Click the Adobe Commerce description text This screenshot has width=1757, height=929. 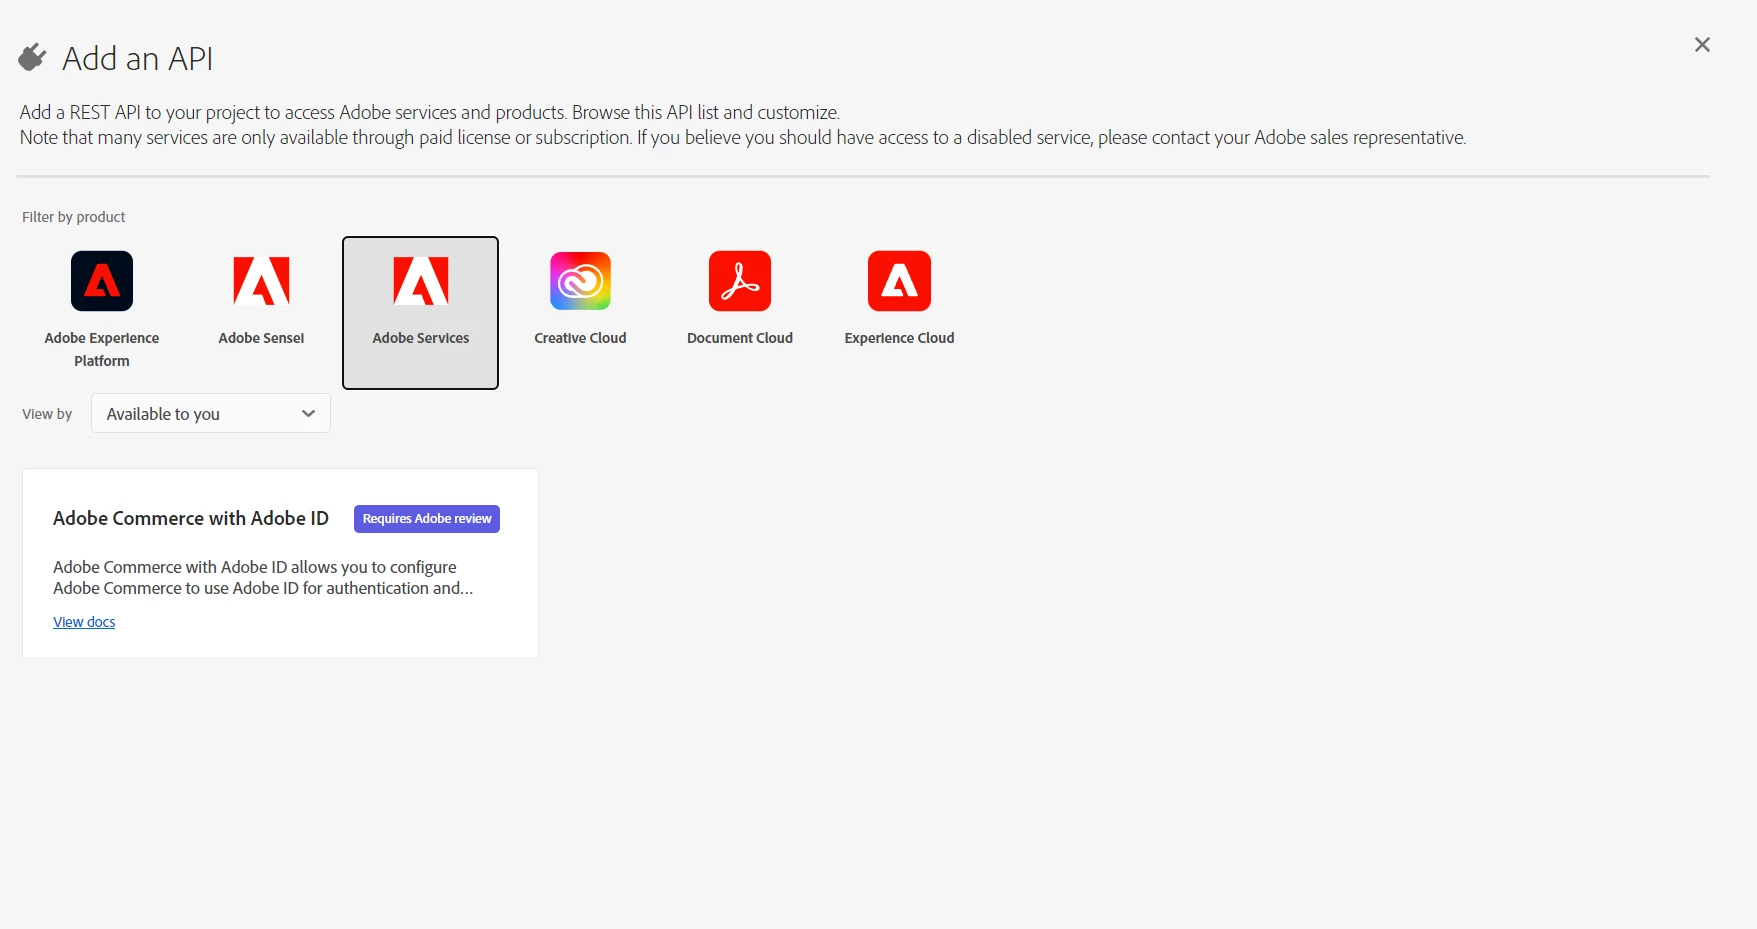click(x=263, y=578)
